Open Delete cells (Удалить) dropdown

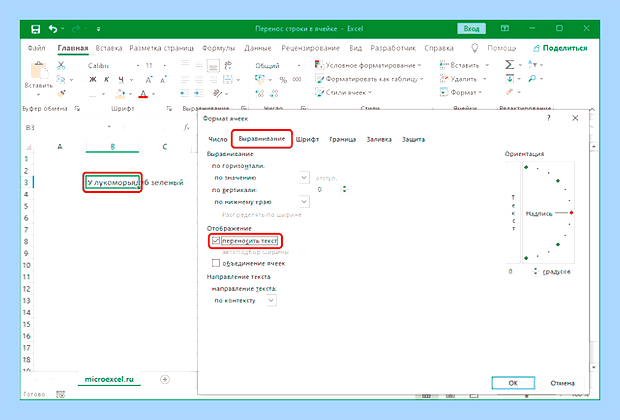pyautogui.click(x=463, y=79)
